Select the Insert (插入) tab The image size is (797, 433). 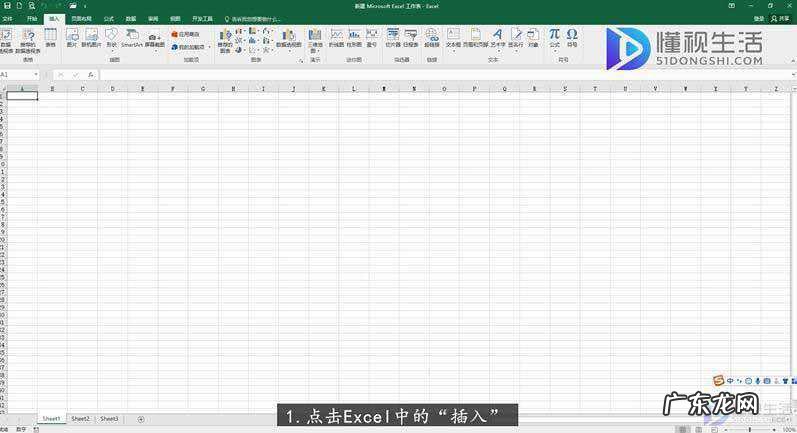click(x=54, y=19)
